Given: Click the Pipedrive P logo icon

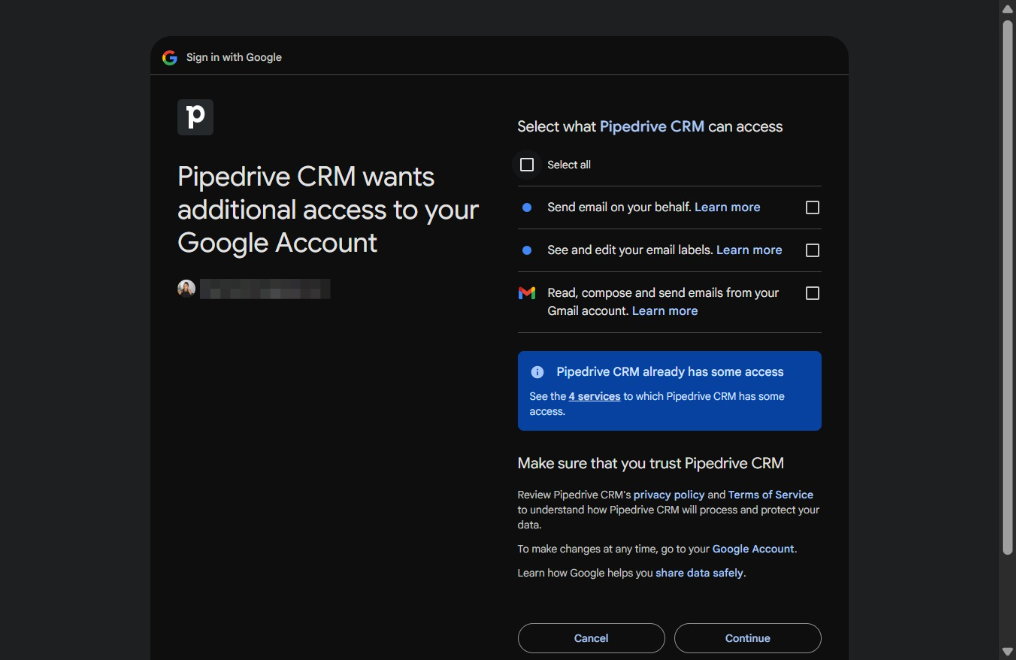Looking at the screenshot, I should pyautogui.click(x=195, y=117).
